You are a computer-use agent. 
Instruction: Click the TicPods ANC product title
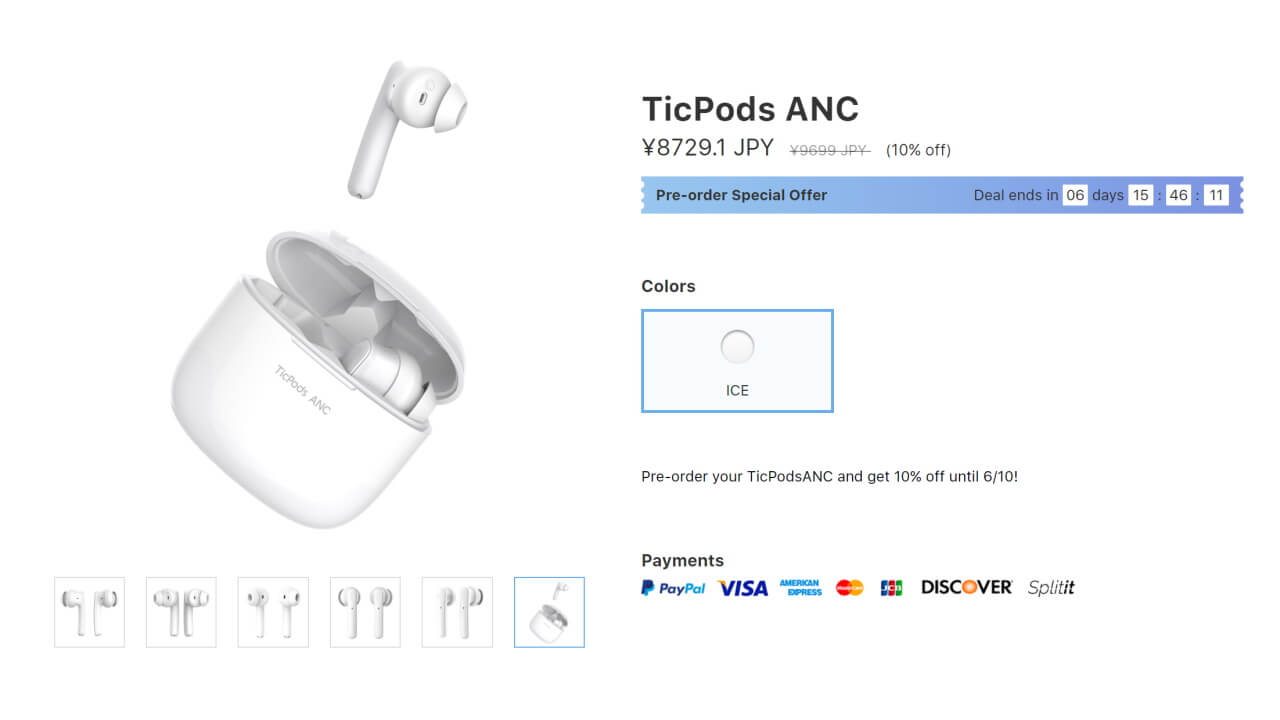click(750, 109)
